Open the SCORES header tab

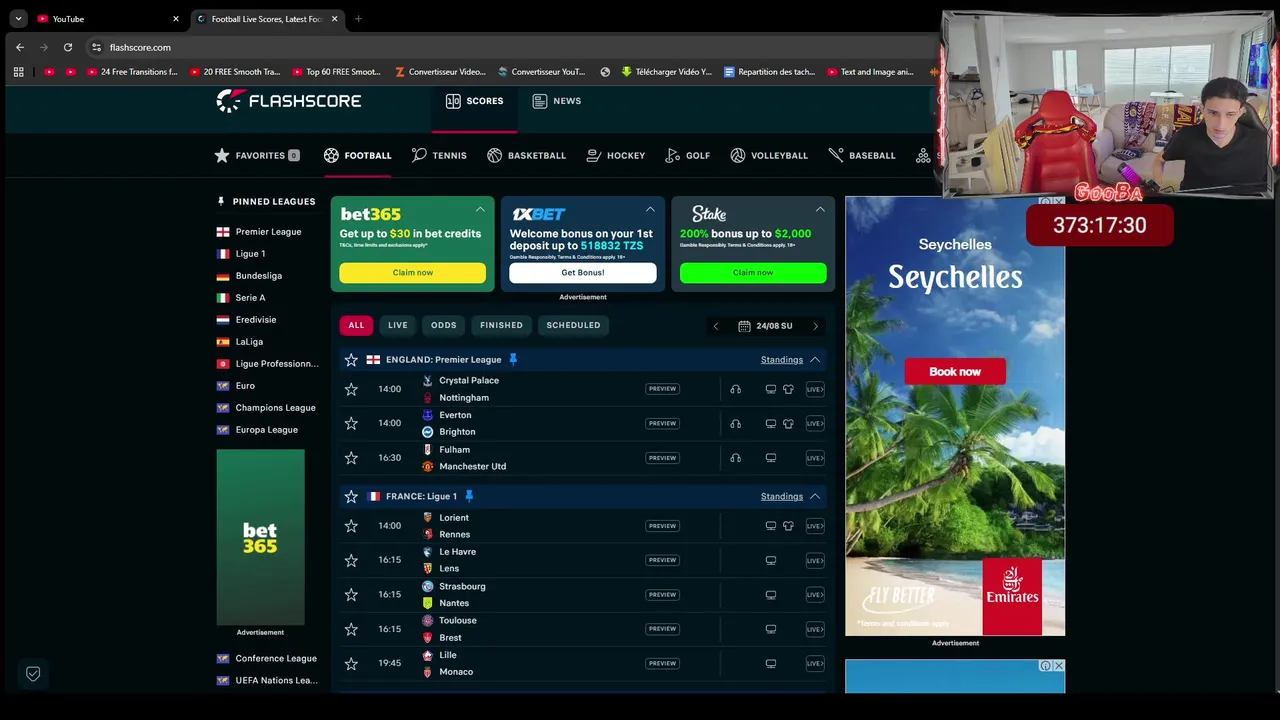474,101
